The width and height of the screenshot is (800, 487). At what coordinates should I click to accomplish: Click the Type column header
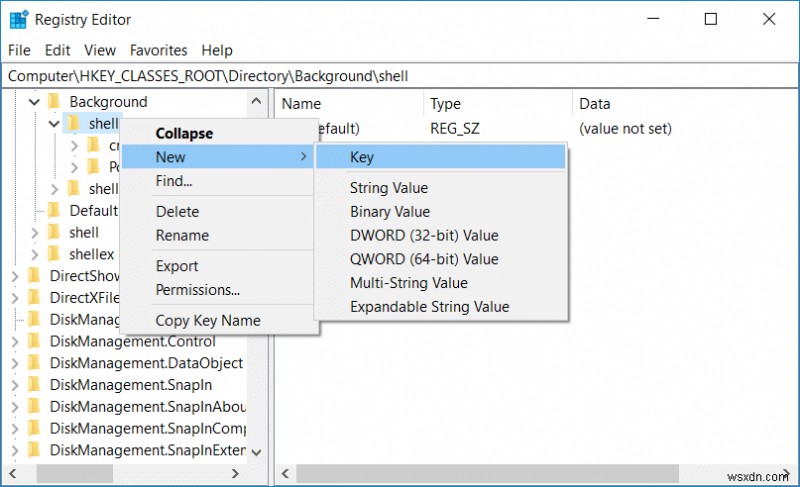pyautogui.click(x=446, y=103)
